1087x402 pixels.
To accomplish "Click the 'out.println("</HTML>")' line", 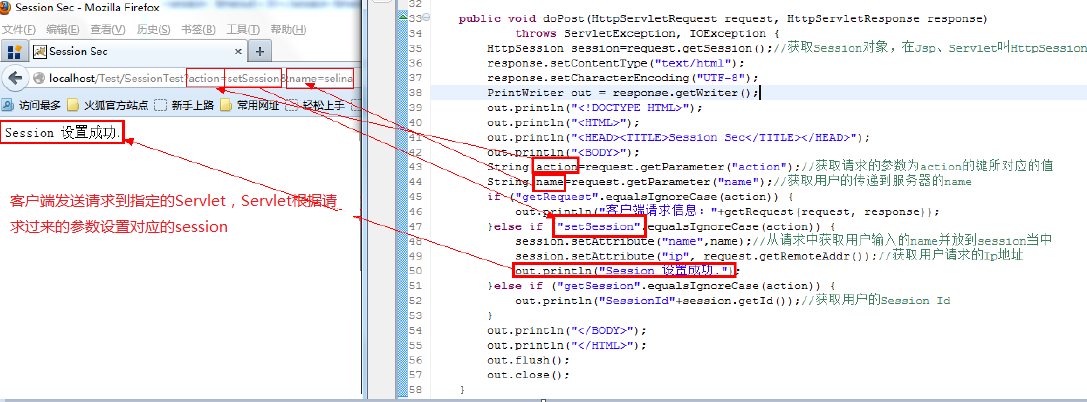I will (566, 344).
